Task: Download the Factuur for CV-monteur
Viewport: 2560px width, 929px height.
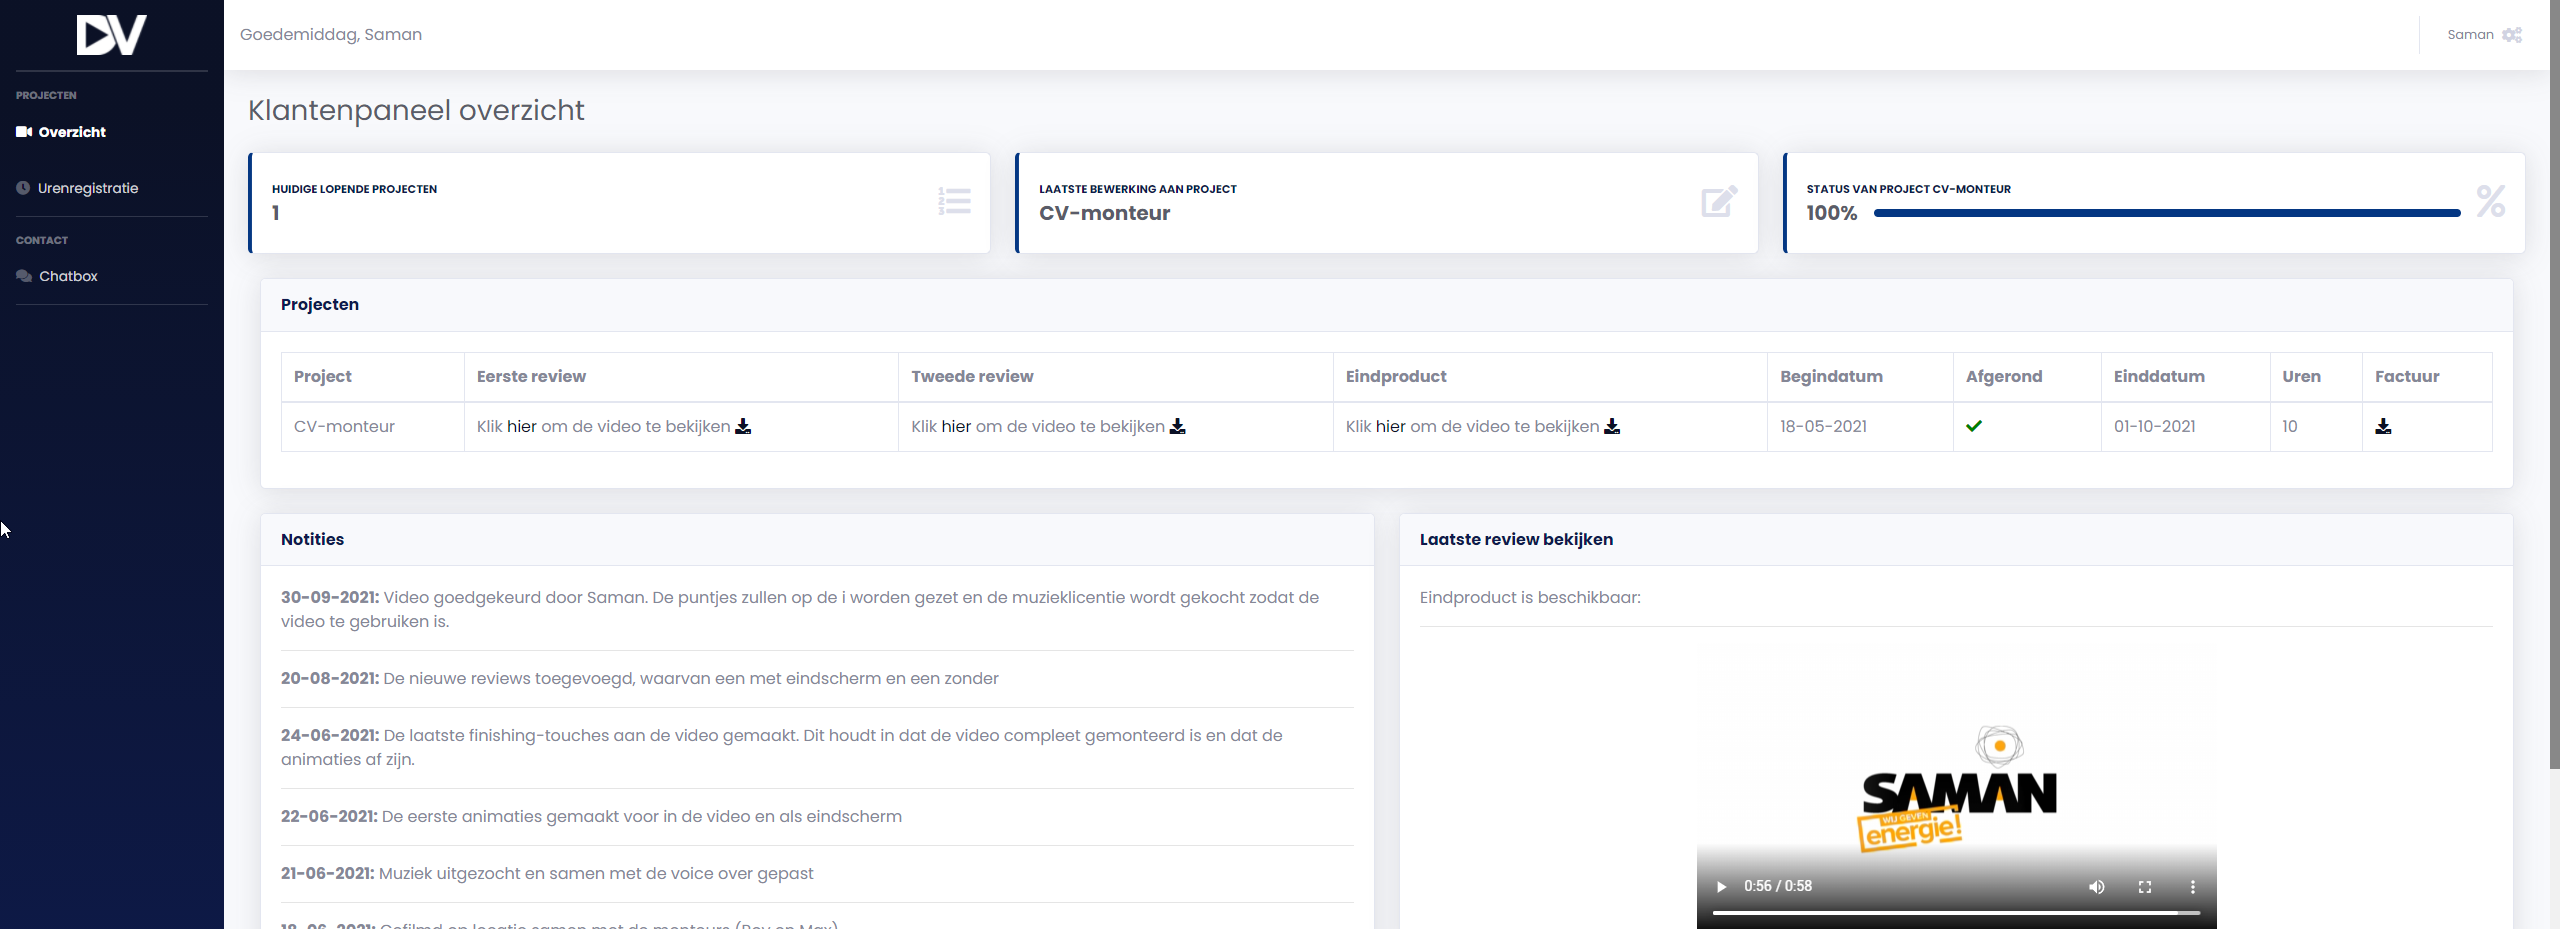Action: 2384,426
